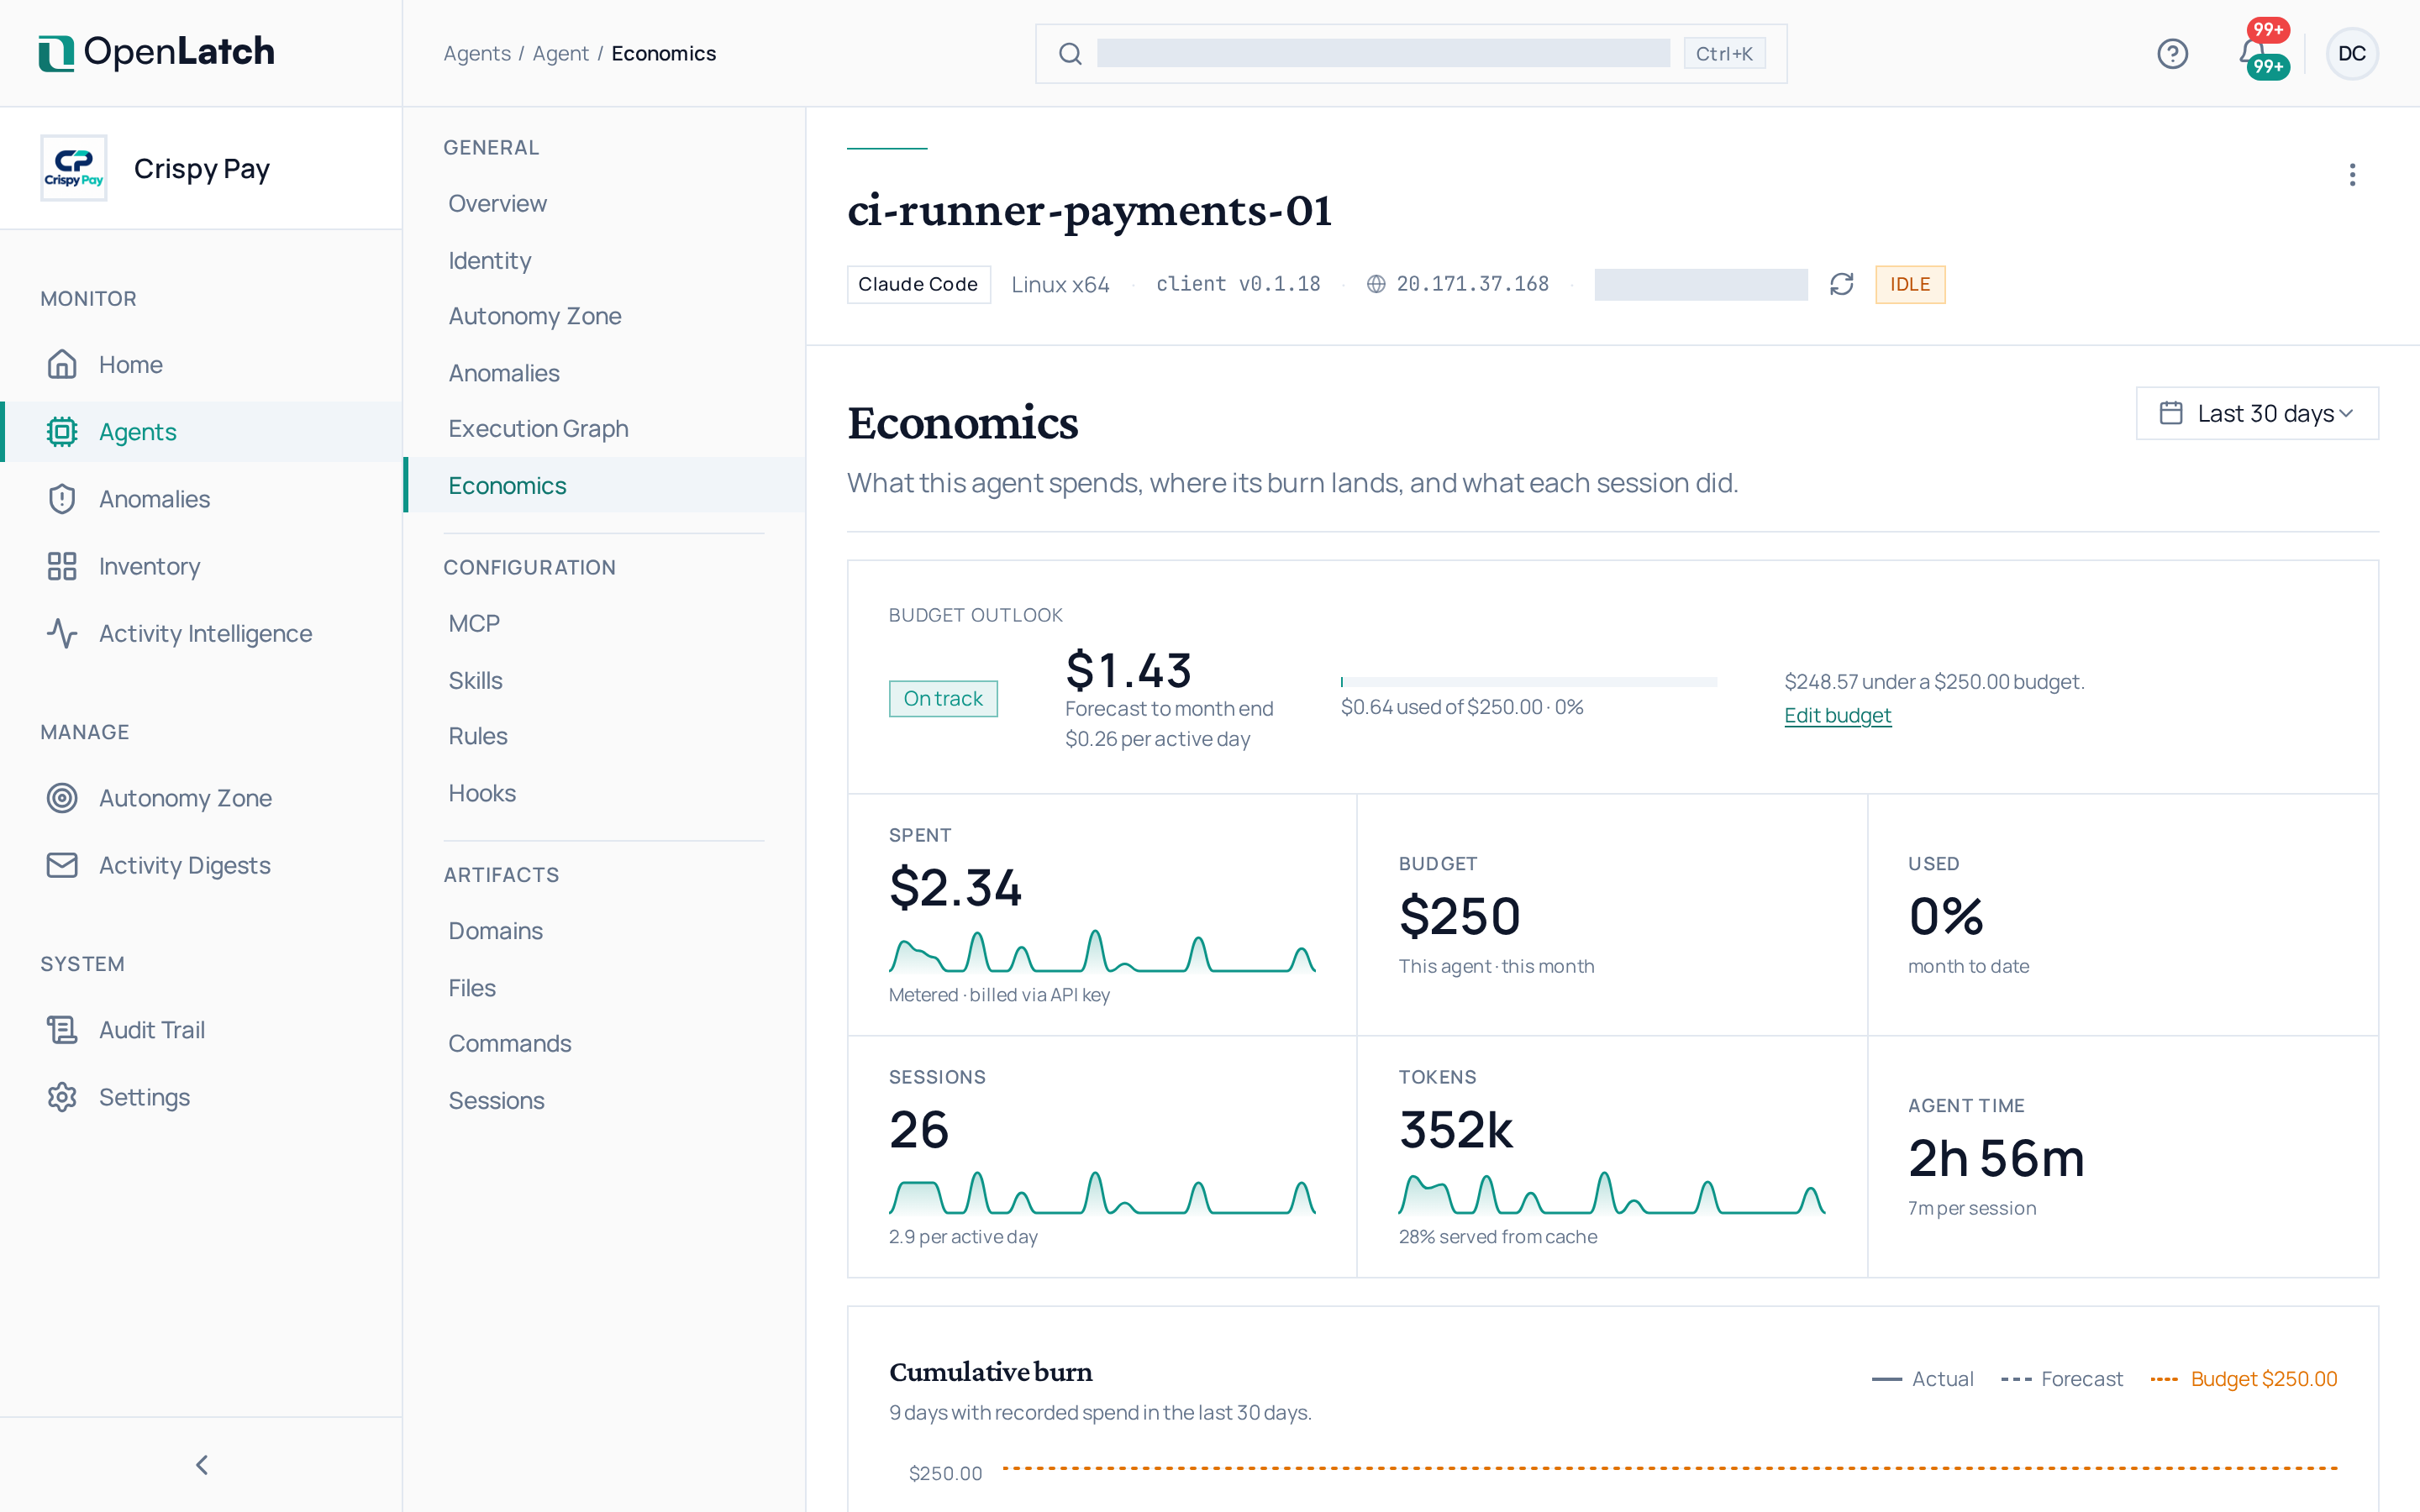This screenshot has height=1512, width=2420.
Task: Click the Anomalies shield icon in Monitor
Action: (x=62, y=499)
